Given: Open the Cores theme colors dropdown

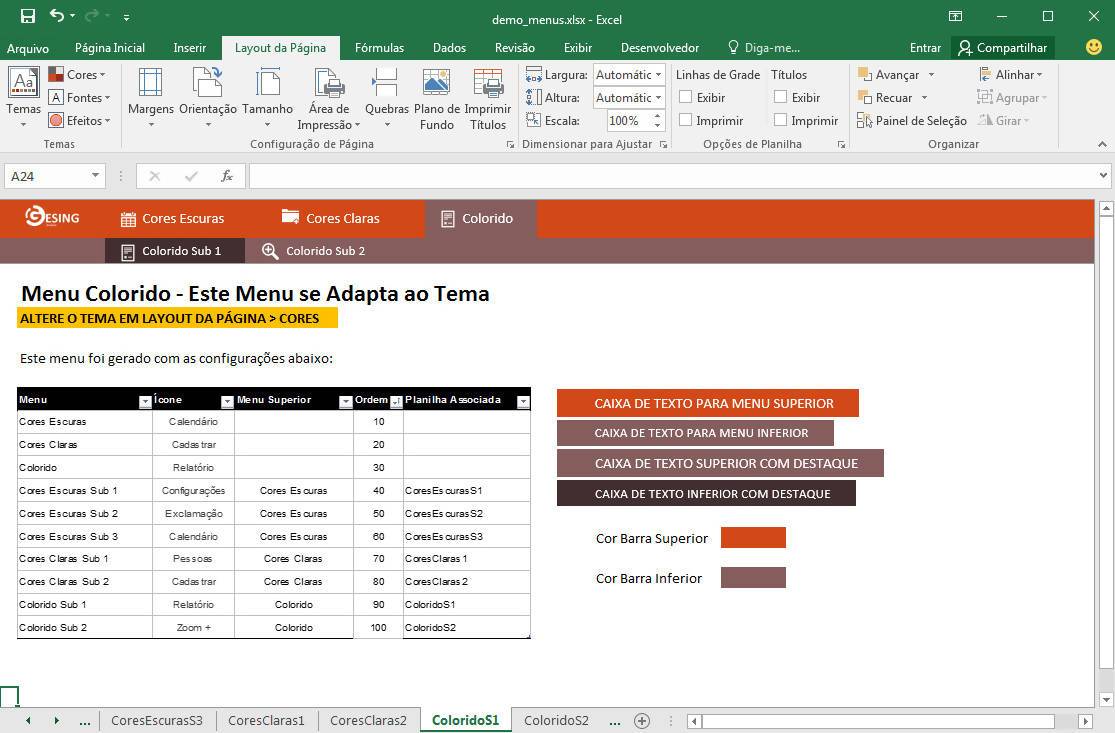Looking at the screenshot, I should pyautogui.click(x=80, y=75).
